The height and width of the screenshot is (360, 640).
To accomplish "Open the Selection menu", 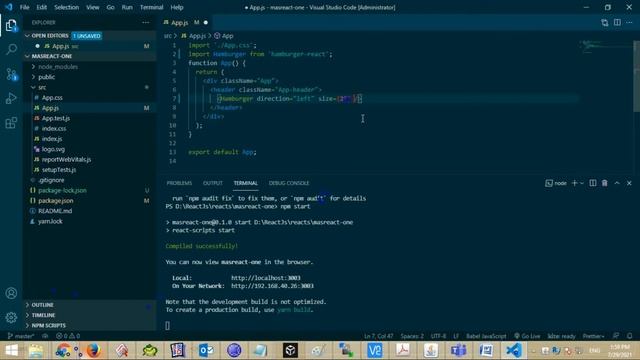I will click(67, 7).
